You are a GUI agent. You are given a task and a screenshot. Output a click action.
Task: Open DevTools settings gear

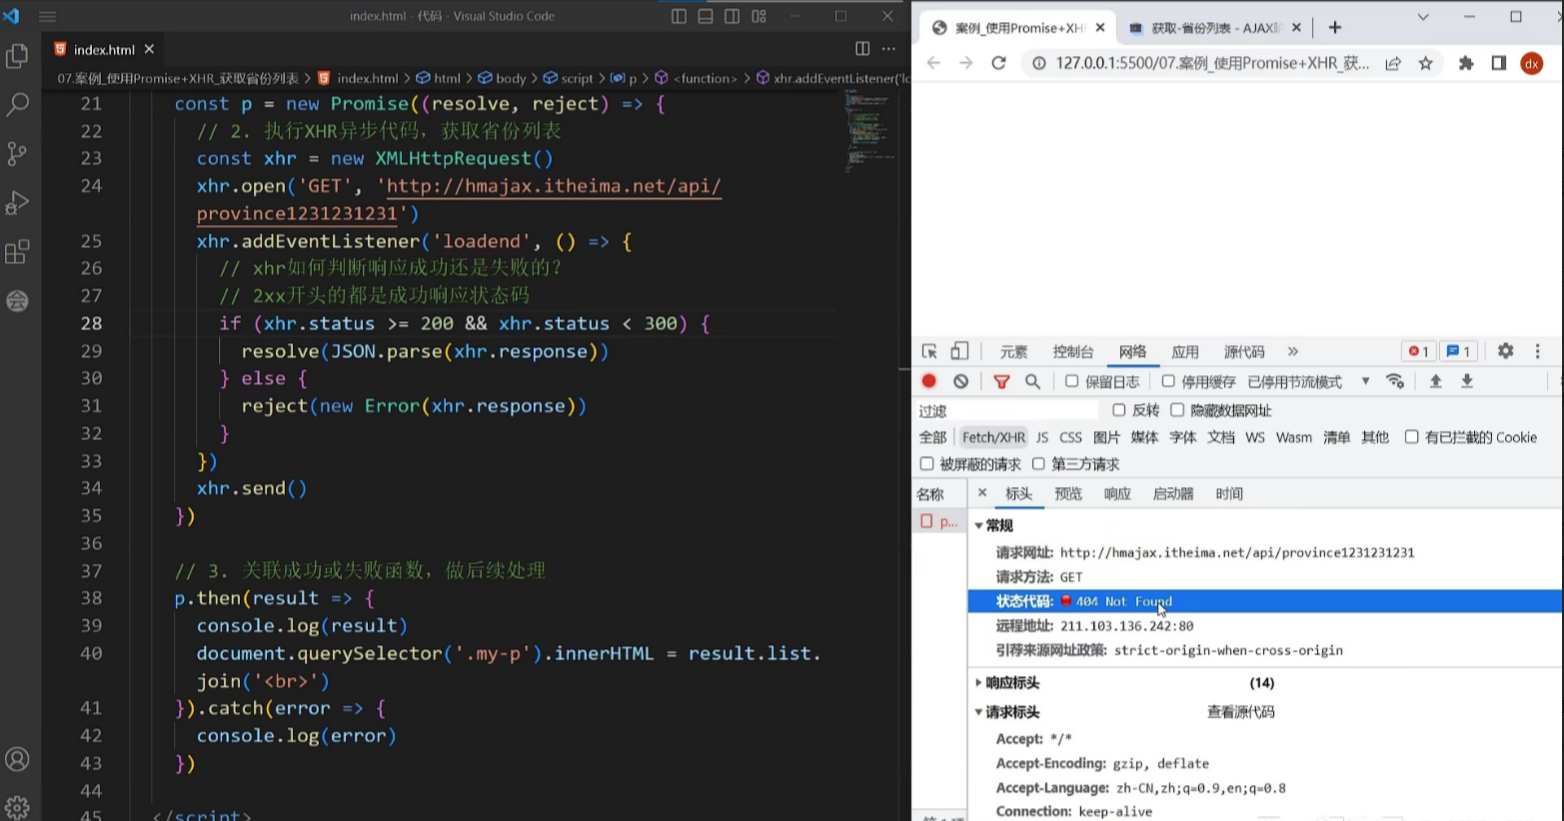[1505, 351]
